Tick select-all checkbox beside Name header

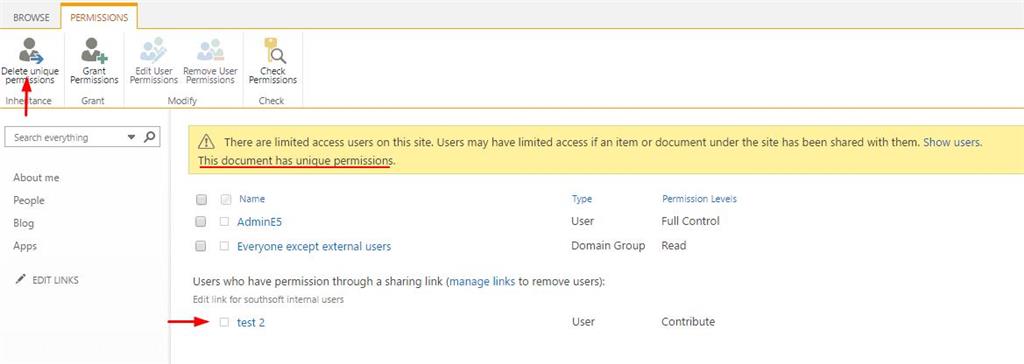(x=201, y=199)
